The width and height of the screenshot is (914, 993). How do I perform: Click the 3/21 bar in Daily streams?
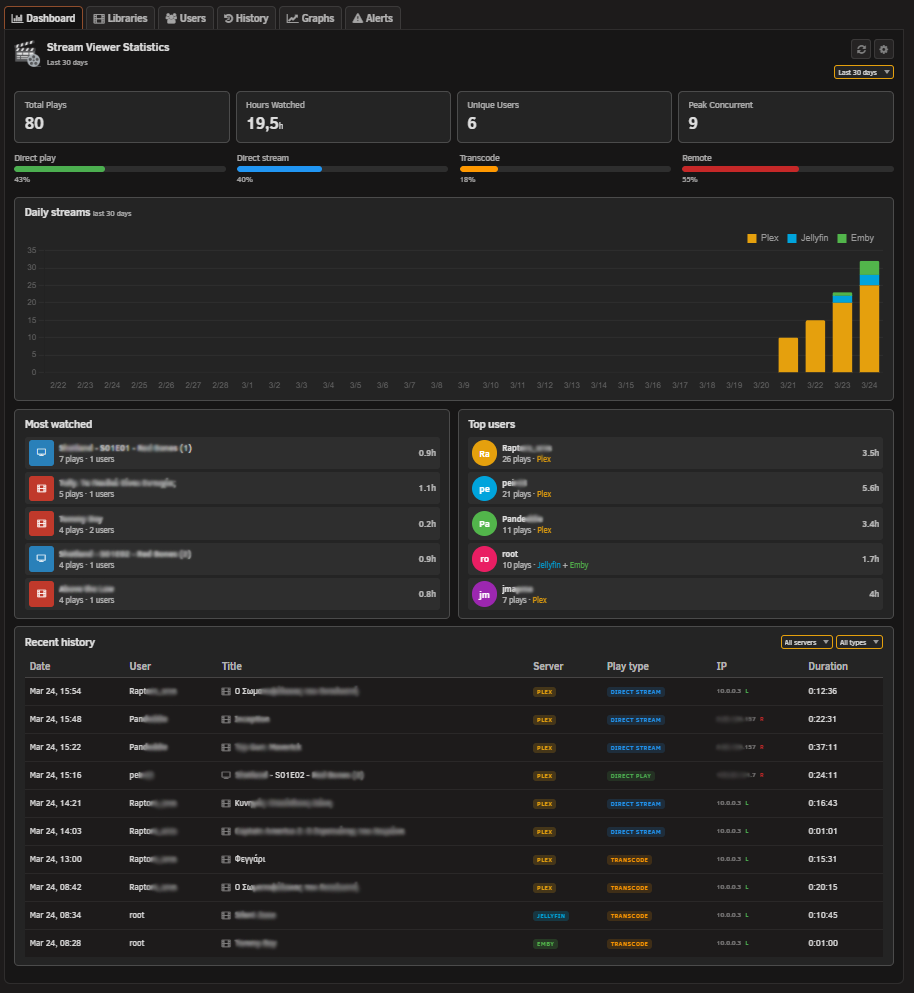click(x=788, y=355)
